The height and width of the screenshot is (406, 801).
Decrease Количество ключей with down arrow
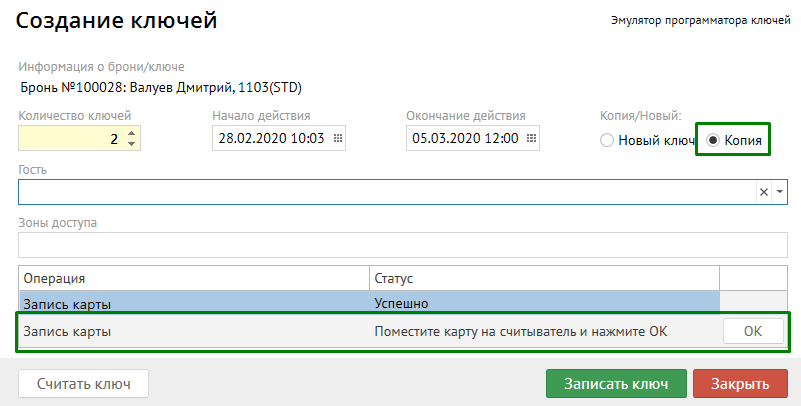click(x=131, y=144)
